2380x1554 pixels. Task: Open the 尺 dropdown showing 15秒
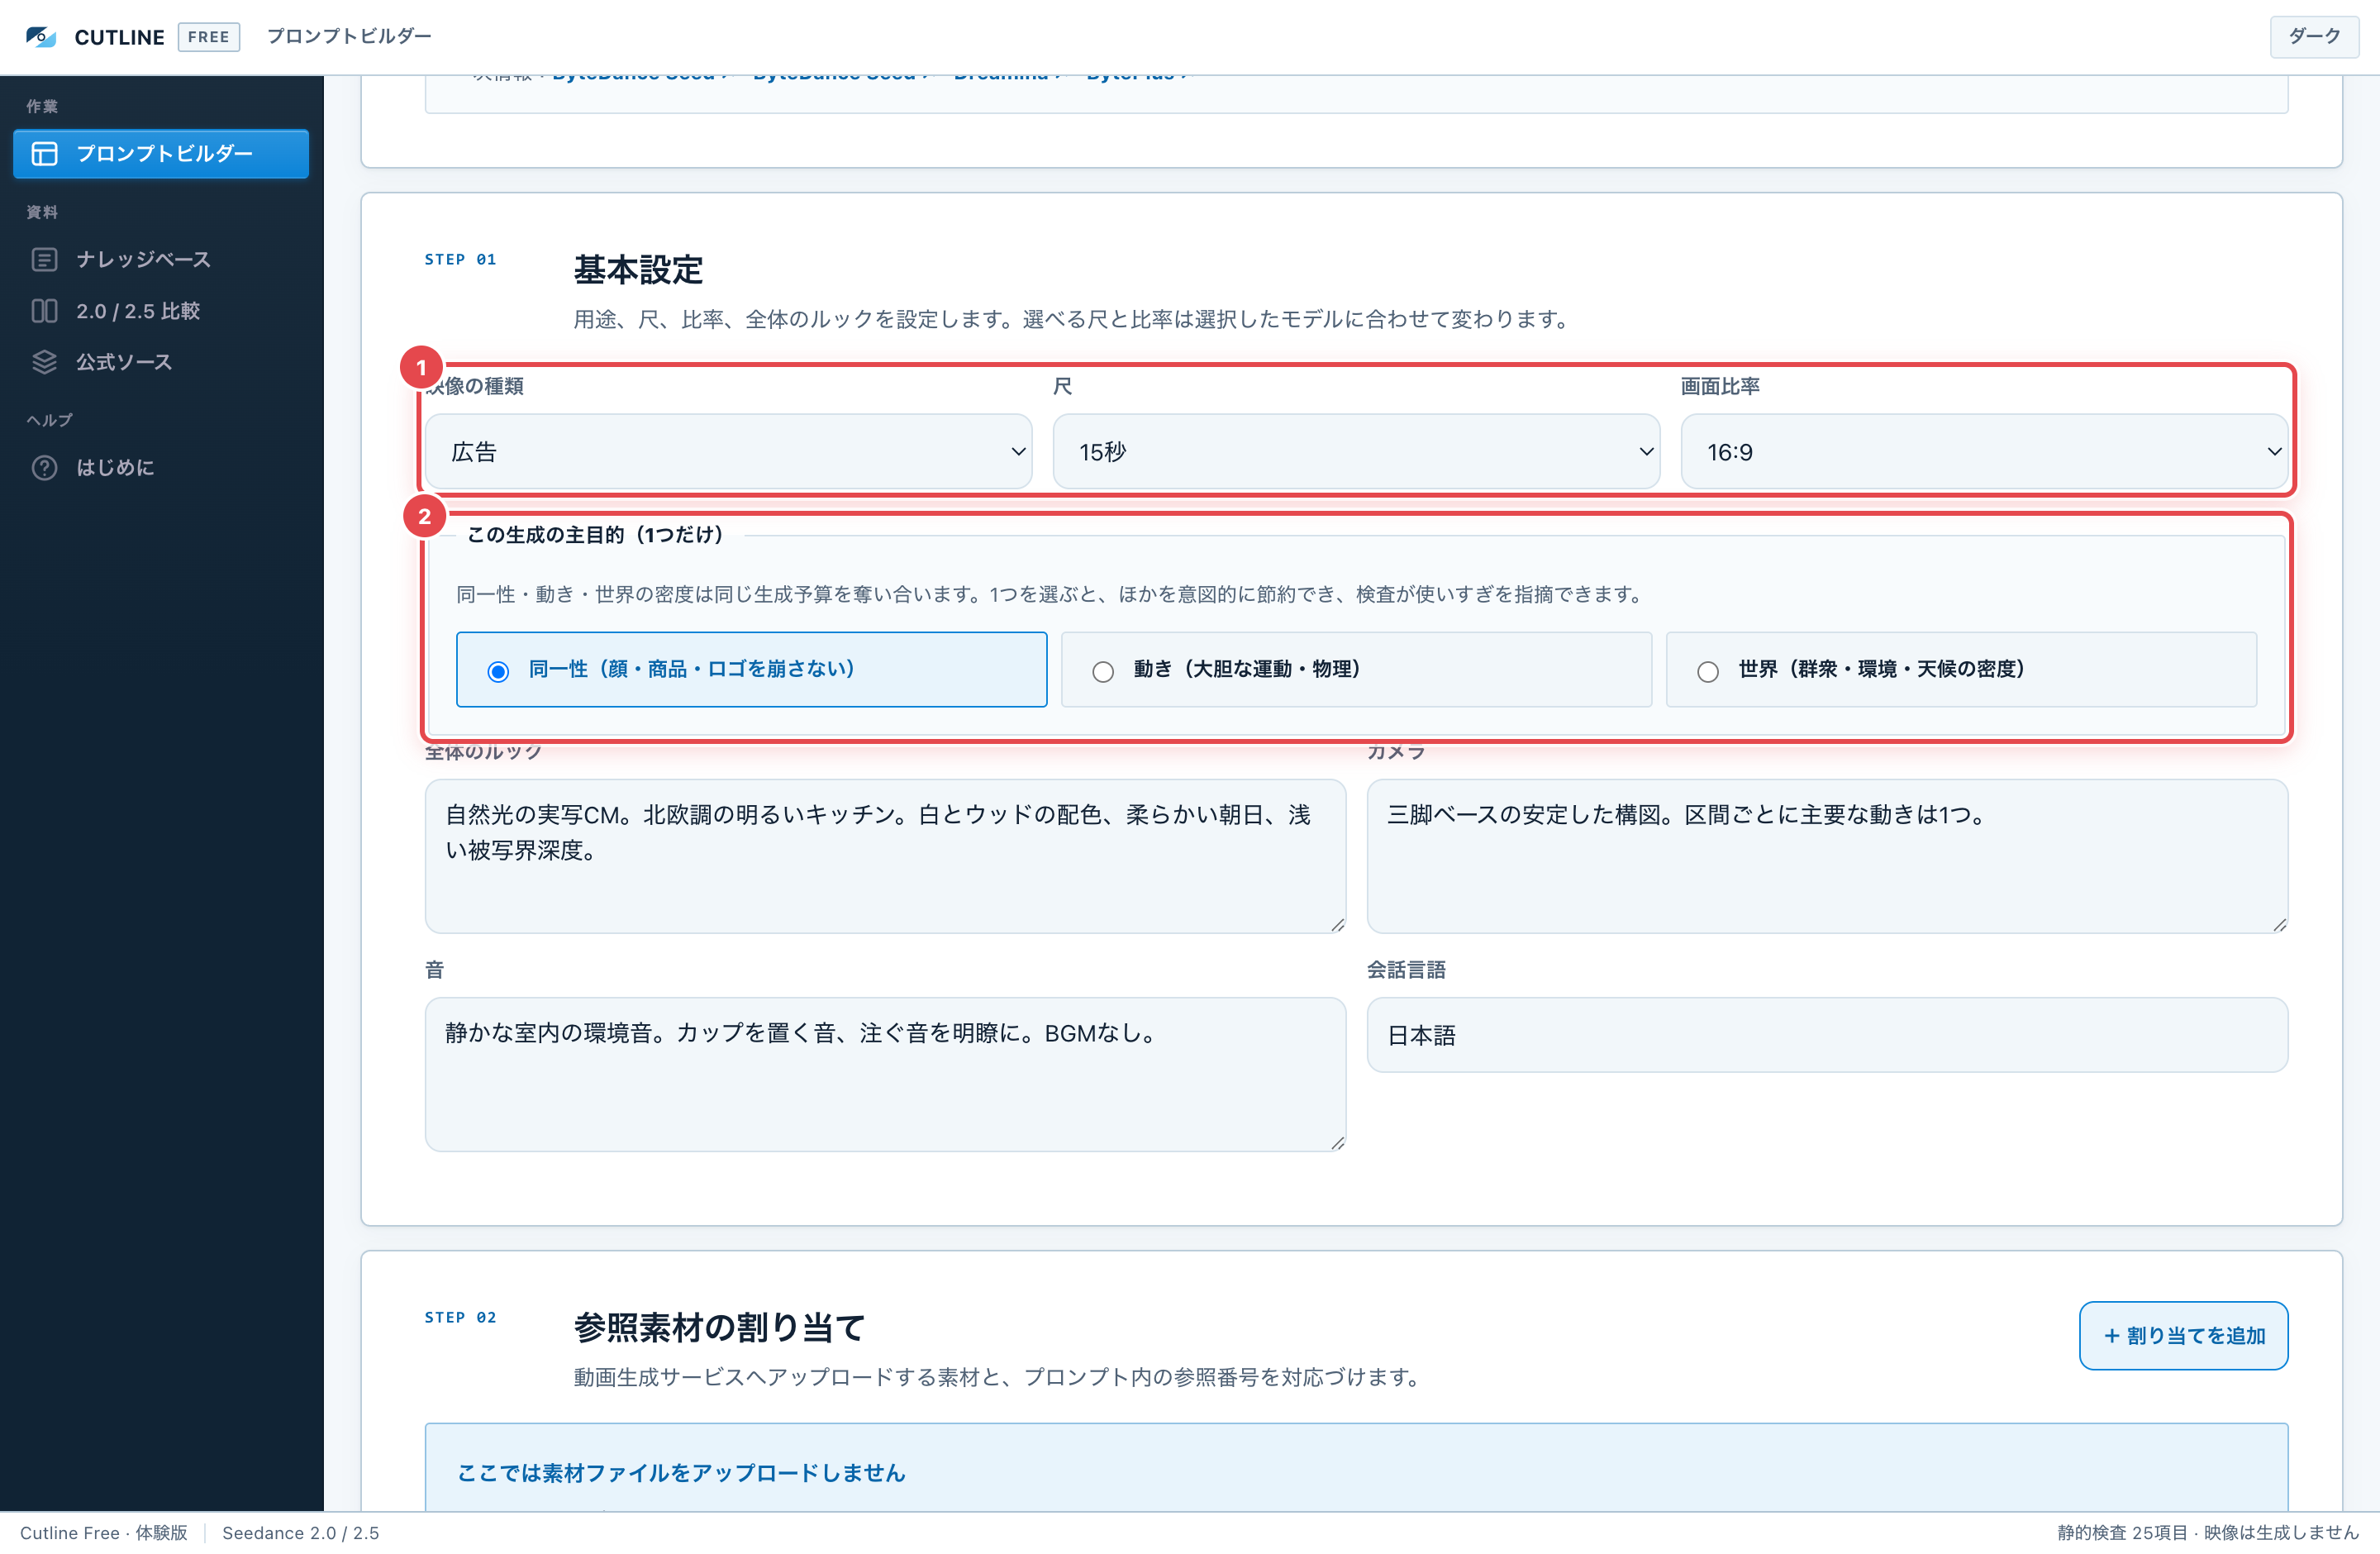(1356, 451)
